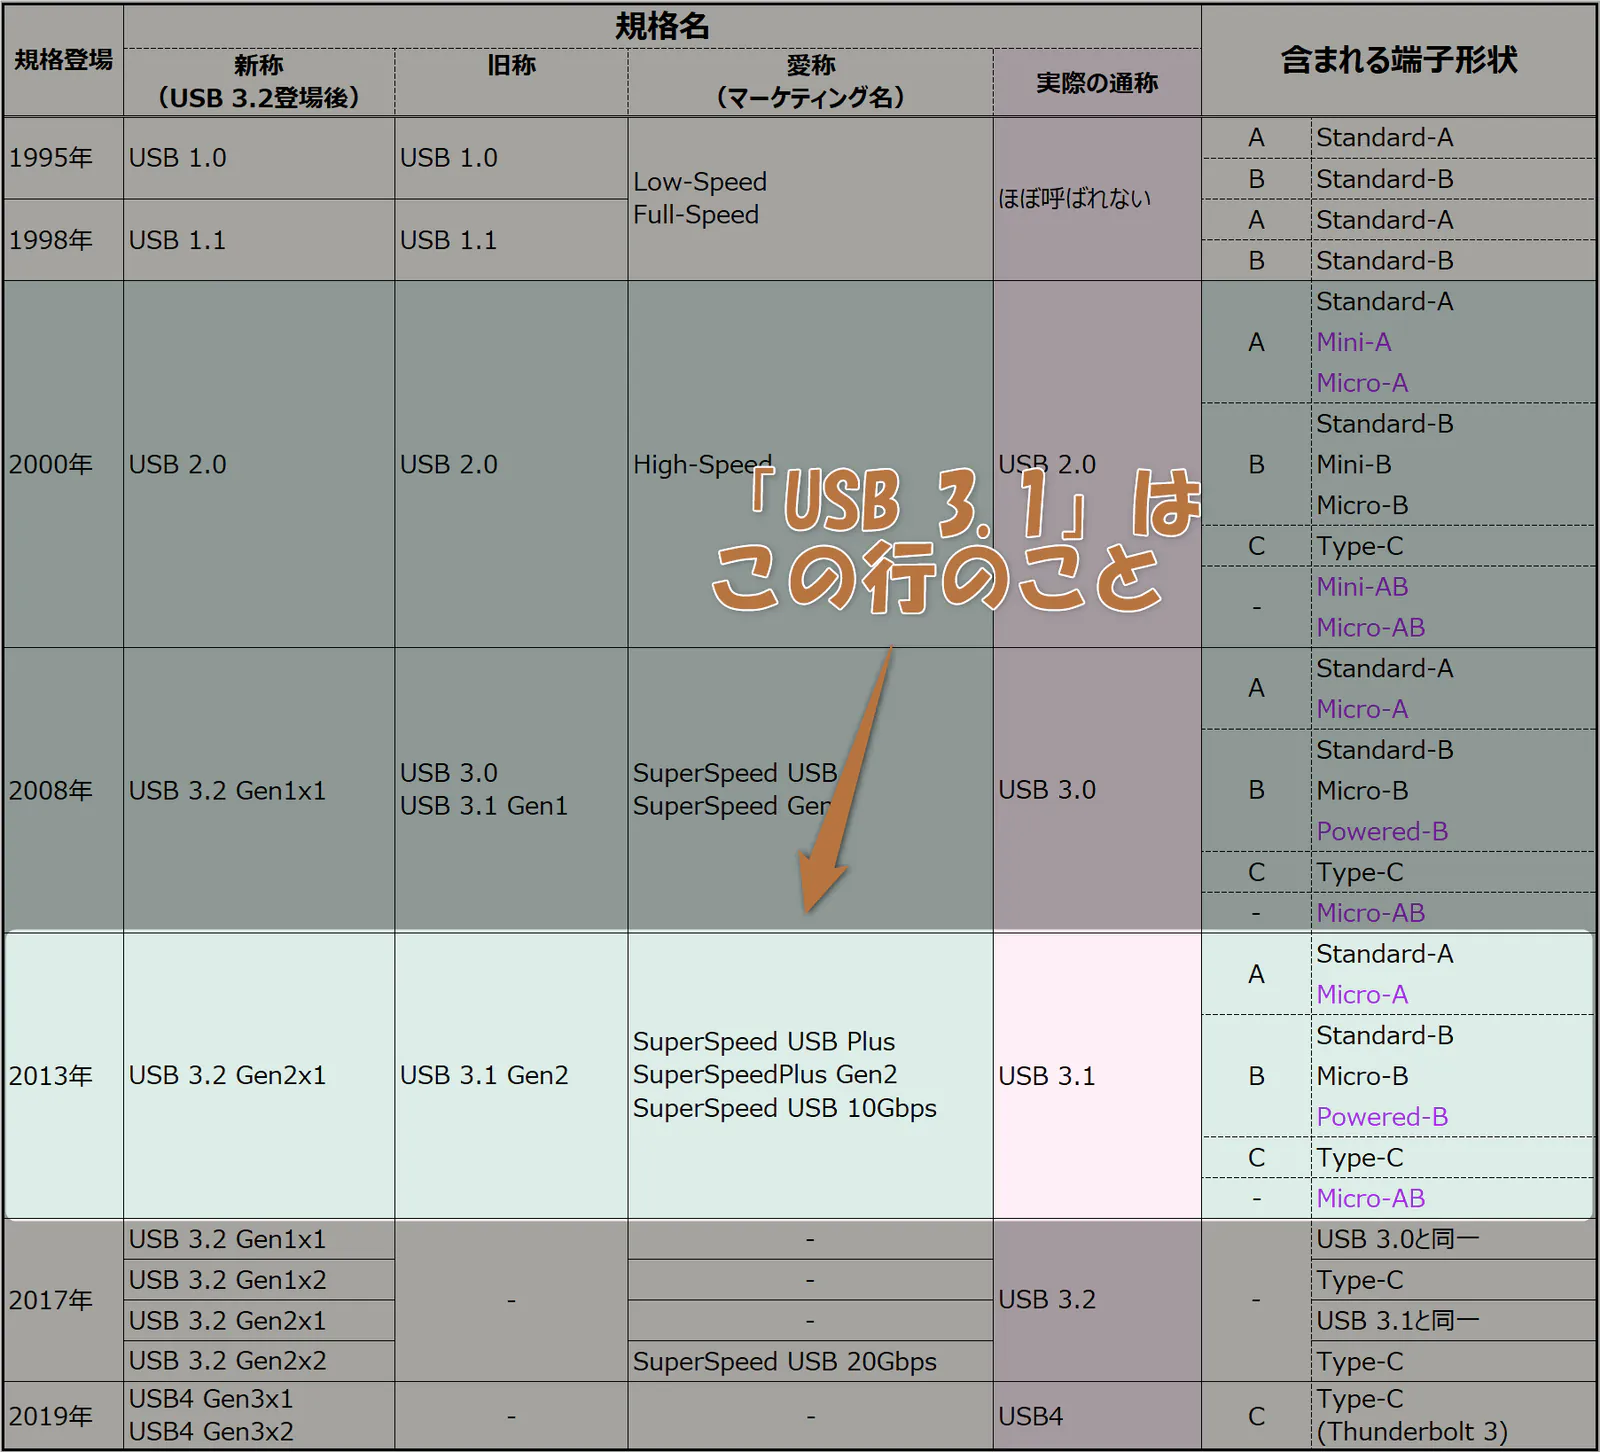Click the ほぼ呼ばれない cell

coord(1097,199)
